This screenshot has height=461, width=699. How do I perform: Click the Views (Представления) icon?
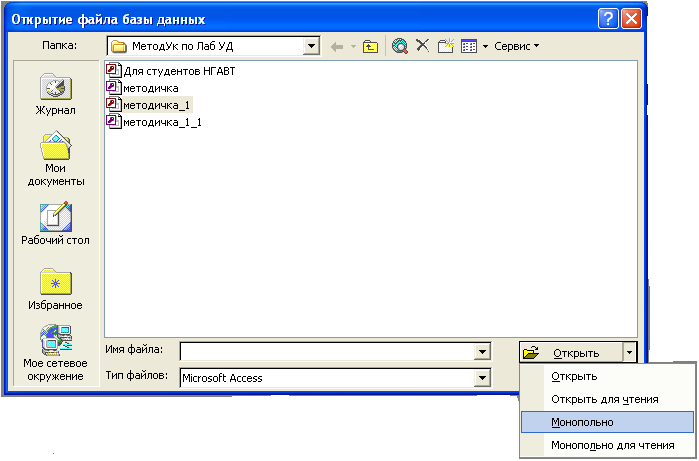tap(469, 46)
